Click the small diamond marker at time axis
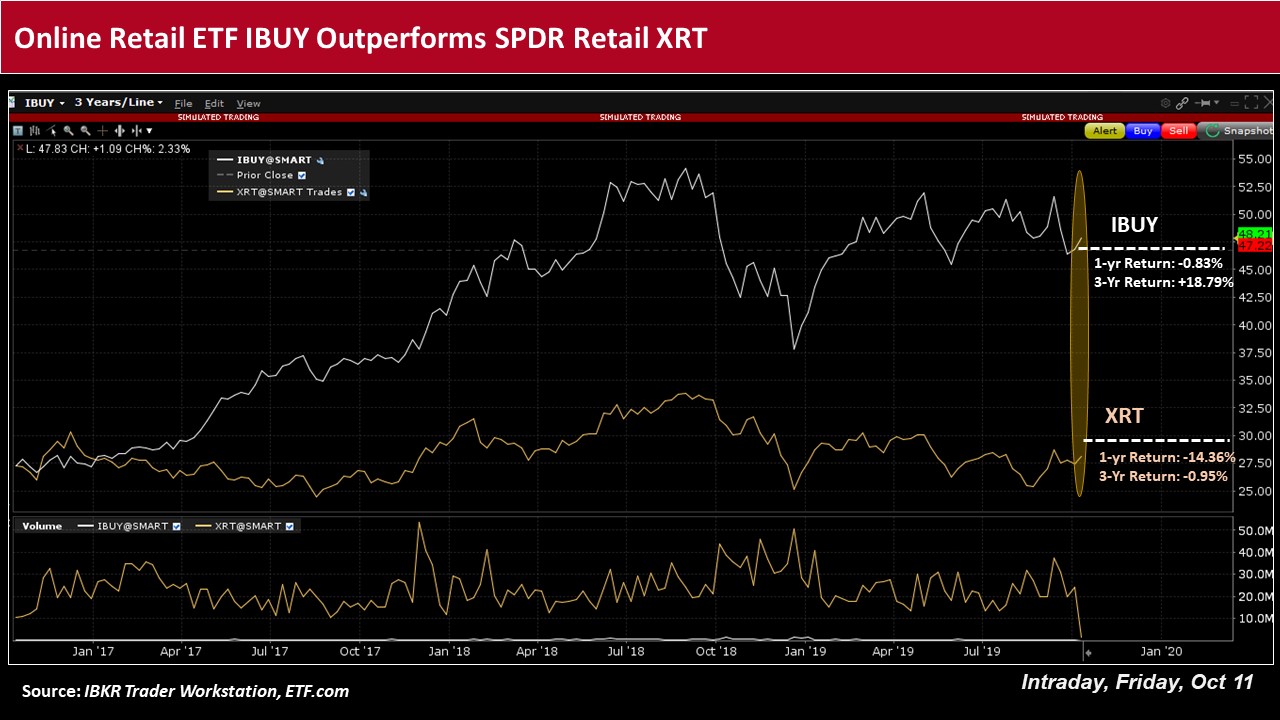Screen dimensions: 1280x720 tap(1090, 652)
